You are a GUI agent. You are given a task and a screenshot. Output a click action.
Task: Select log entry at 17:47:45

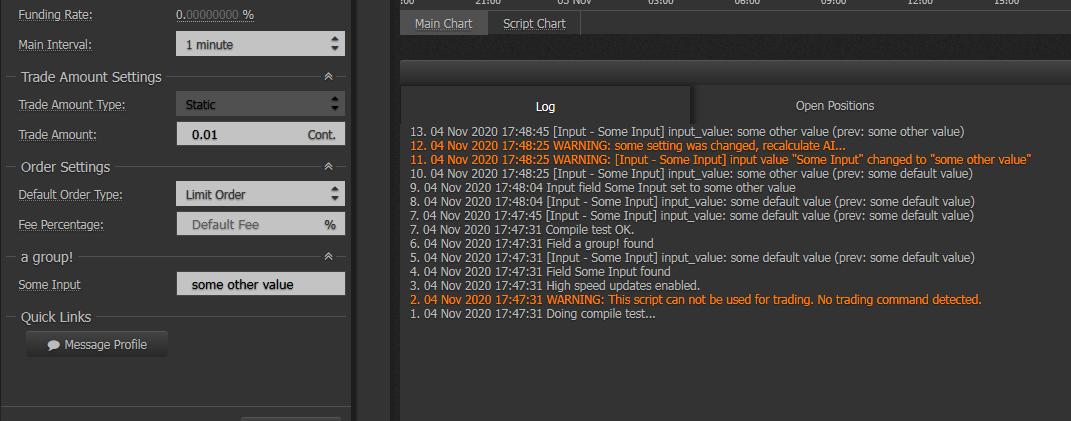(x=692, y=215)
